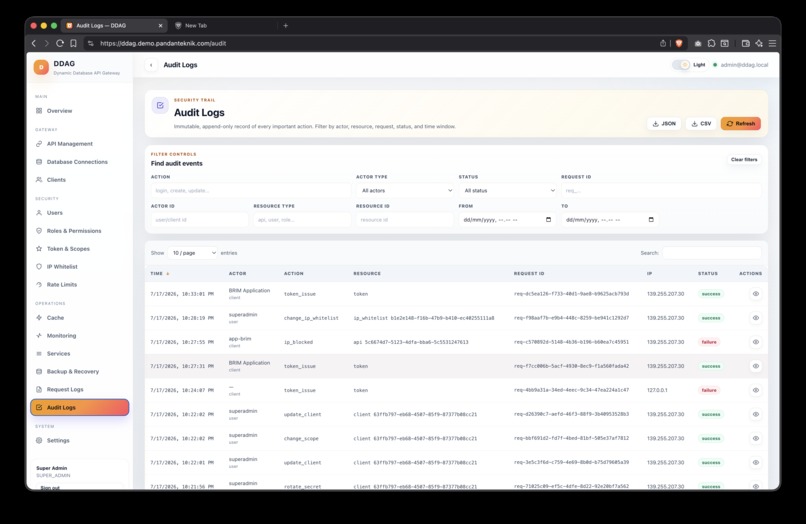806x524 pixels.
Task: Refresh the audit logs
Action: pyautogui.click(x=741, y=123)
